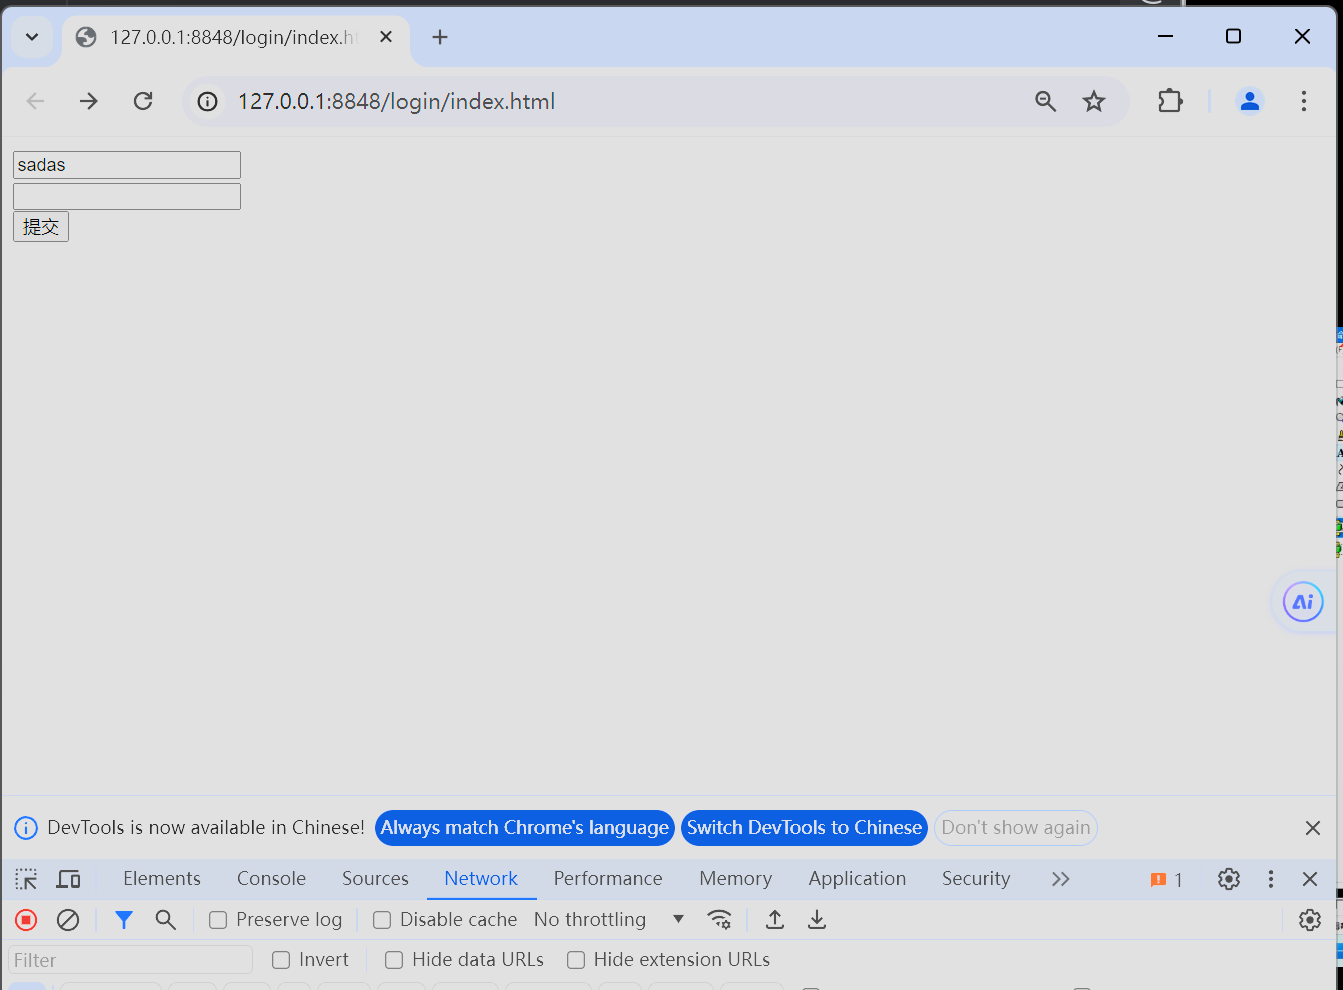1343x990 pixels.
Task: Open the network conditions wifi icon
Action: pyautogui.click(x=719, y=920)
